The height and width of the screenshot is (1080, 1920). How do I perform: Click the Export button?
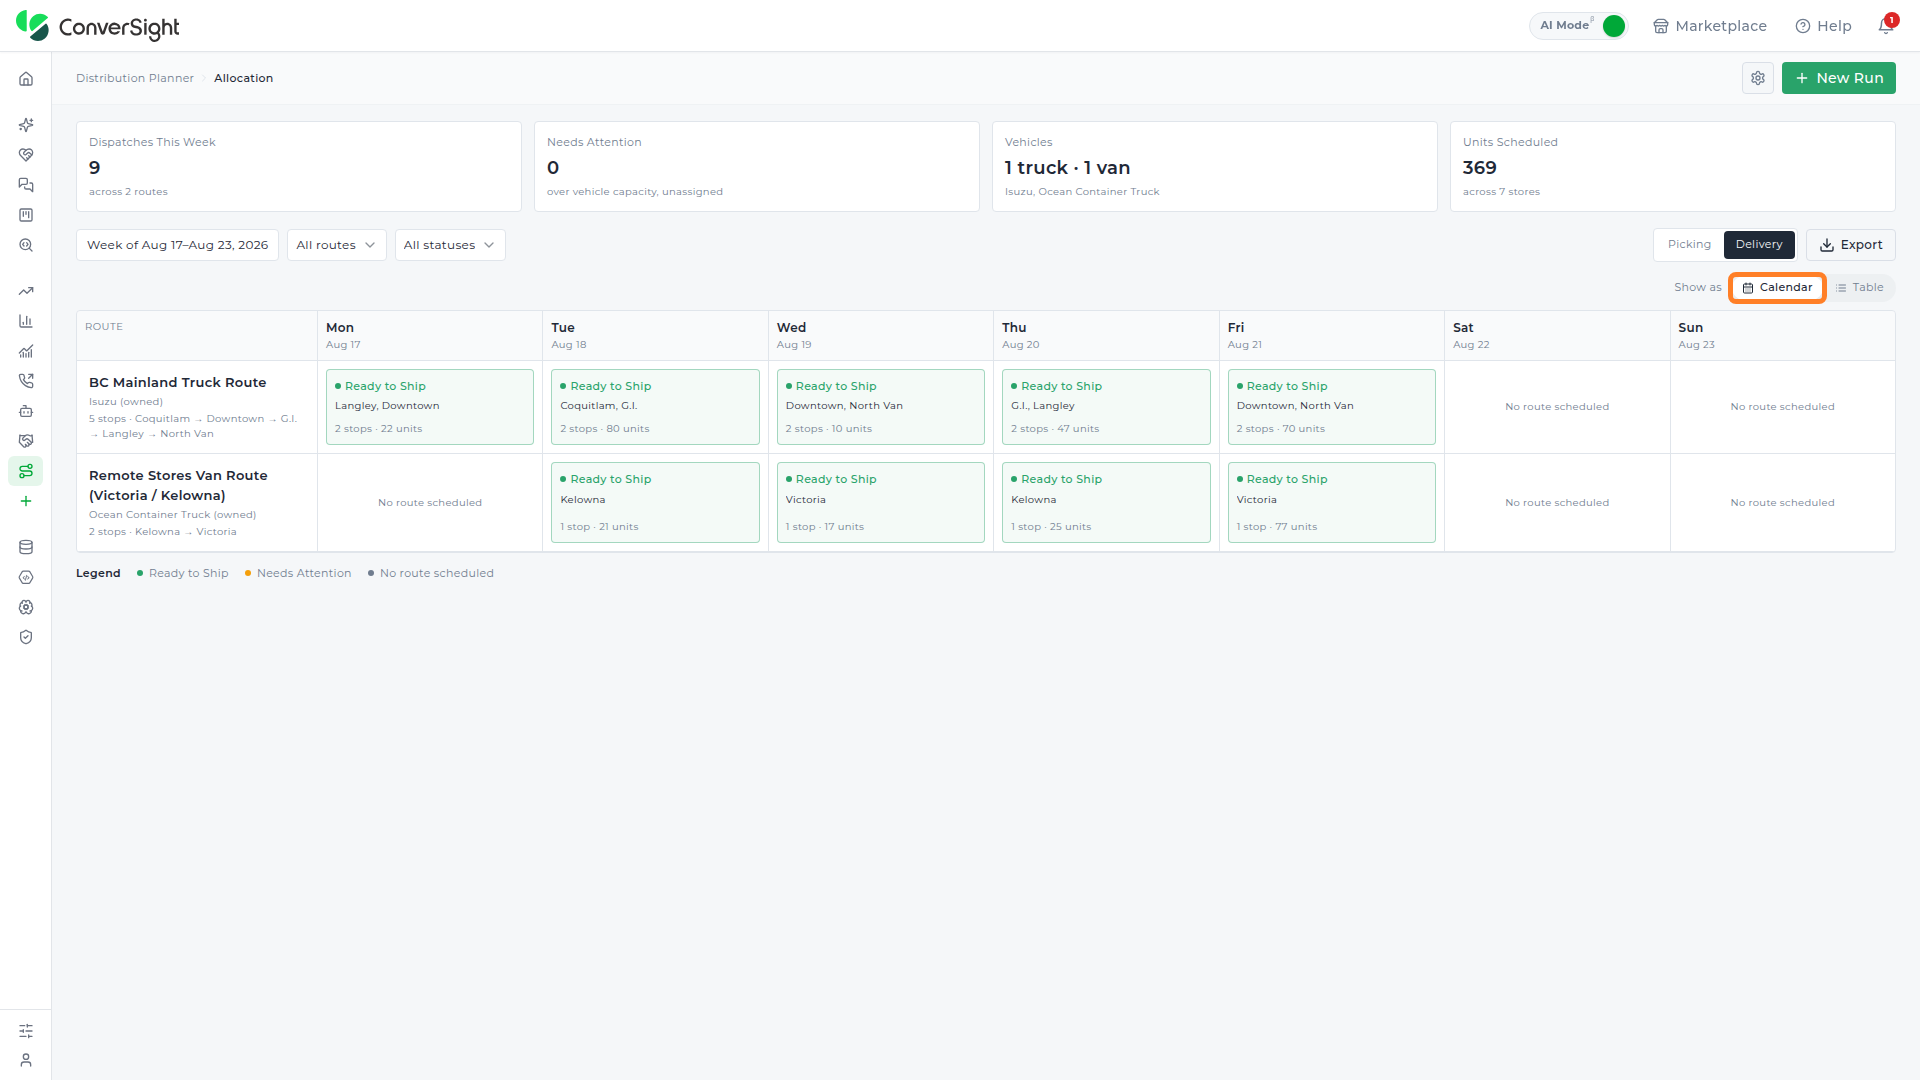point(1850,245)
